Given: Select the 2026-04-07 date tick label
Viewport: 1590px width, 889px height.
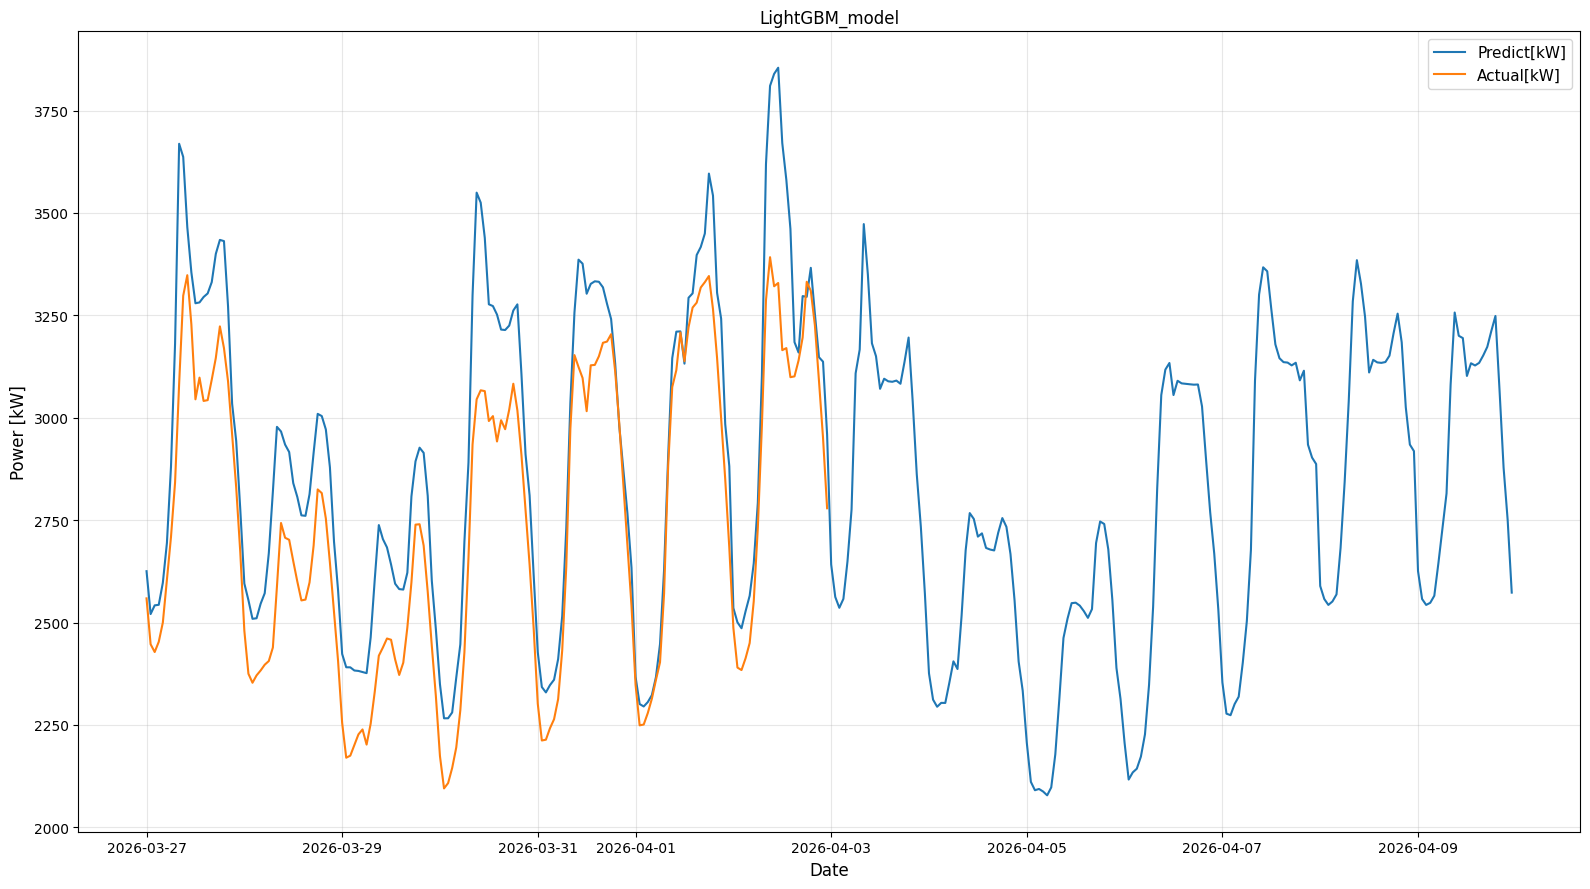Looking at the screenshot, I should click(1222, 847).
